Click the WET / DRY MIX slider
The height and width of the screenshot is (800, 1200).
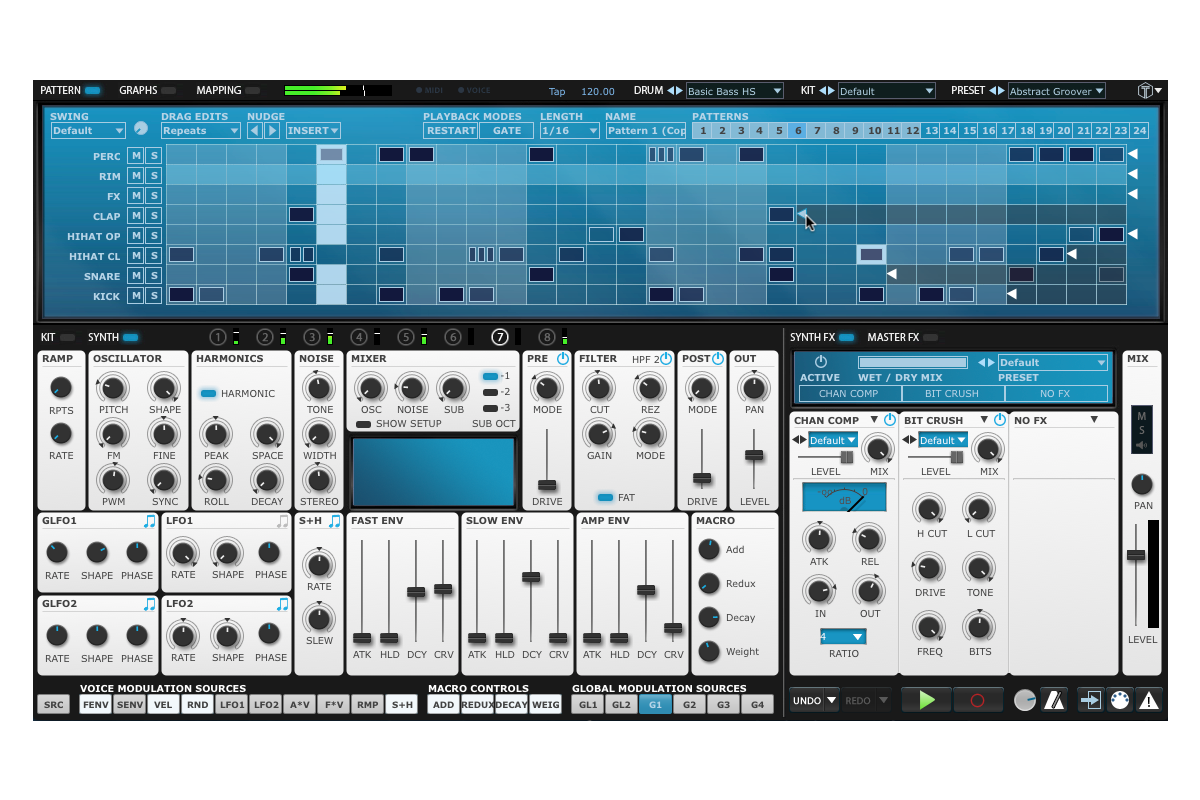coord(913,362)
